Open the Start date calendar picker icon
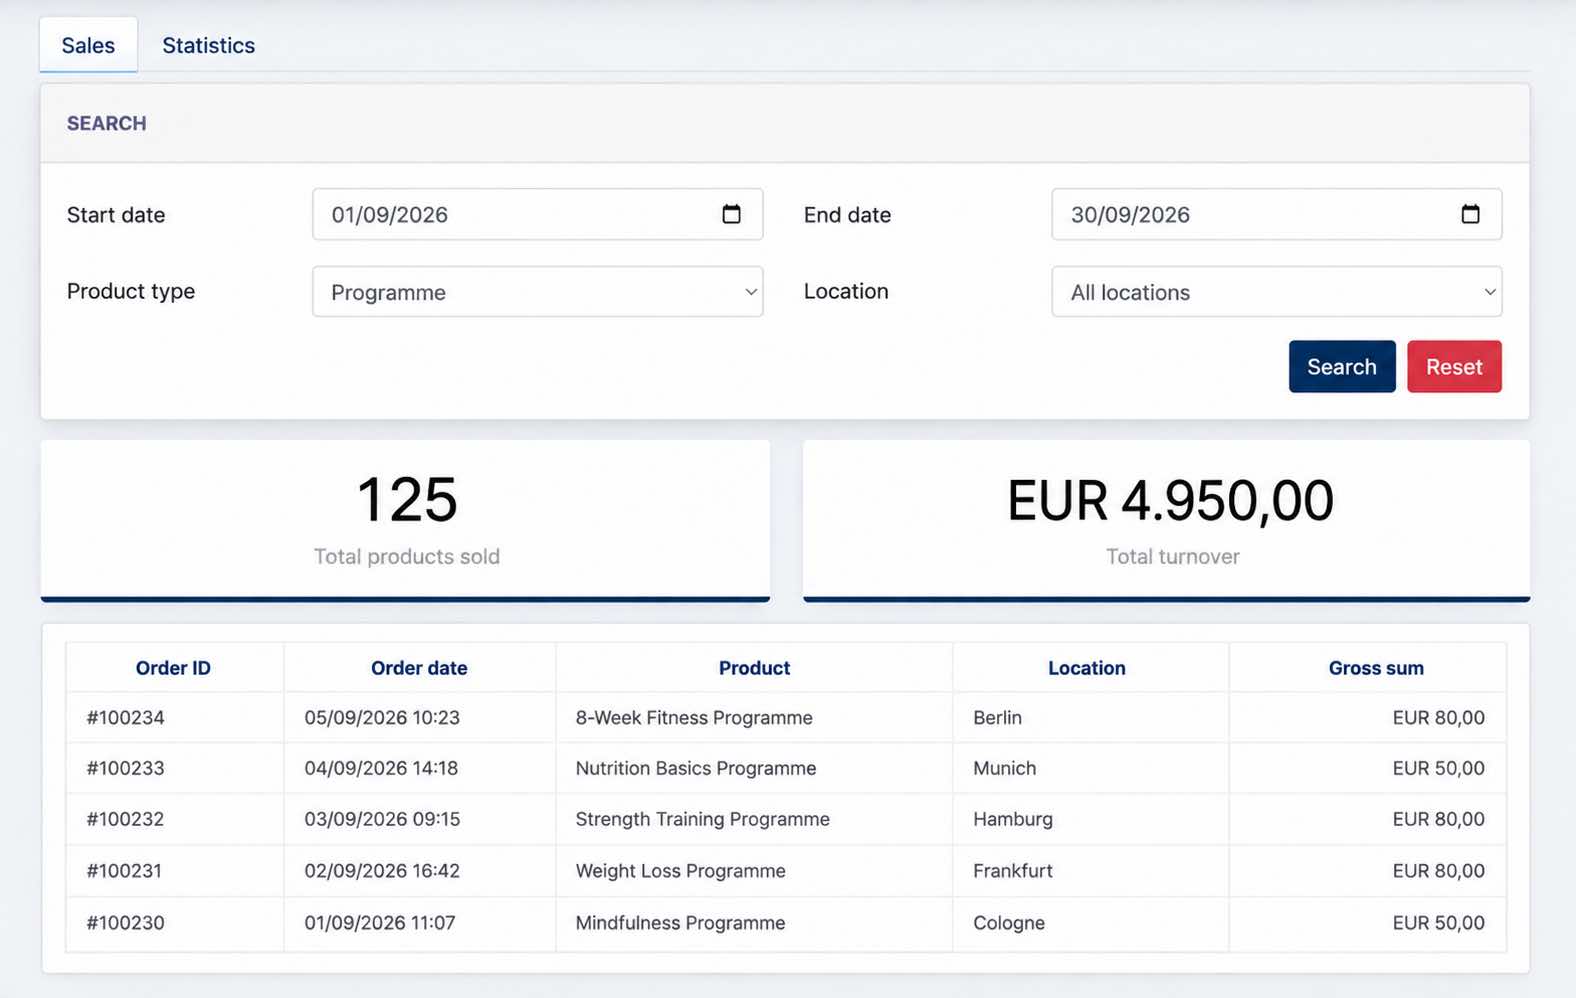This screenshot has width=1576, height=998. pos(731,214)
